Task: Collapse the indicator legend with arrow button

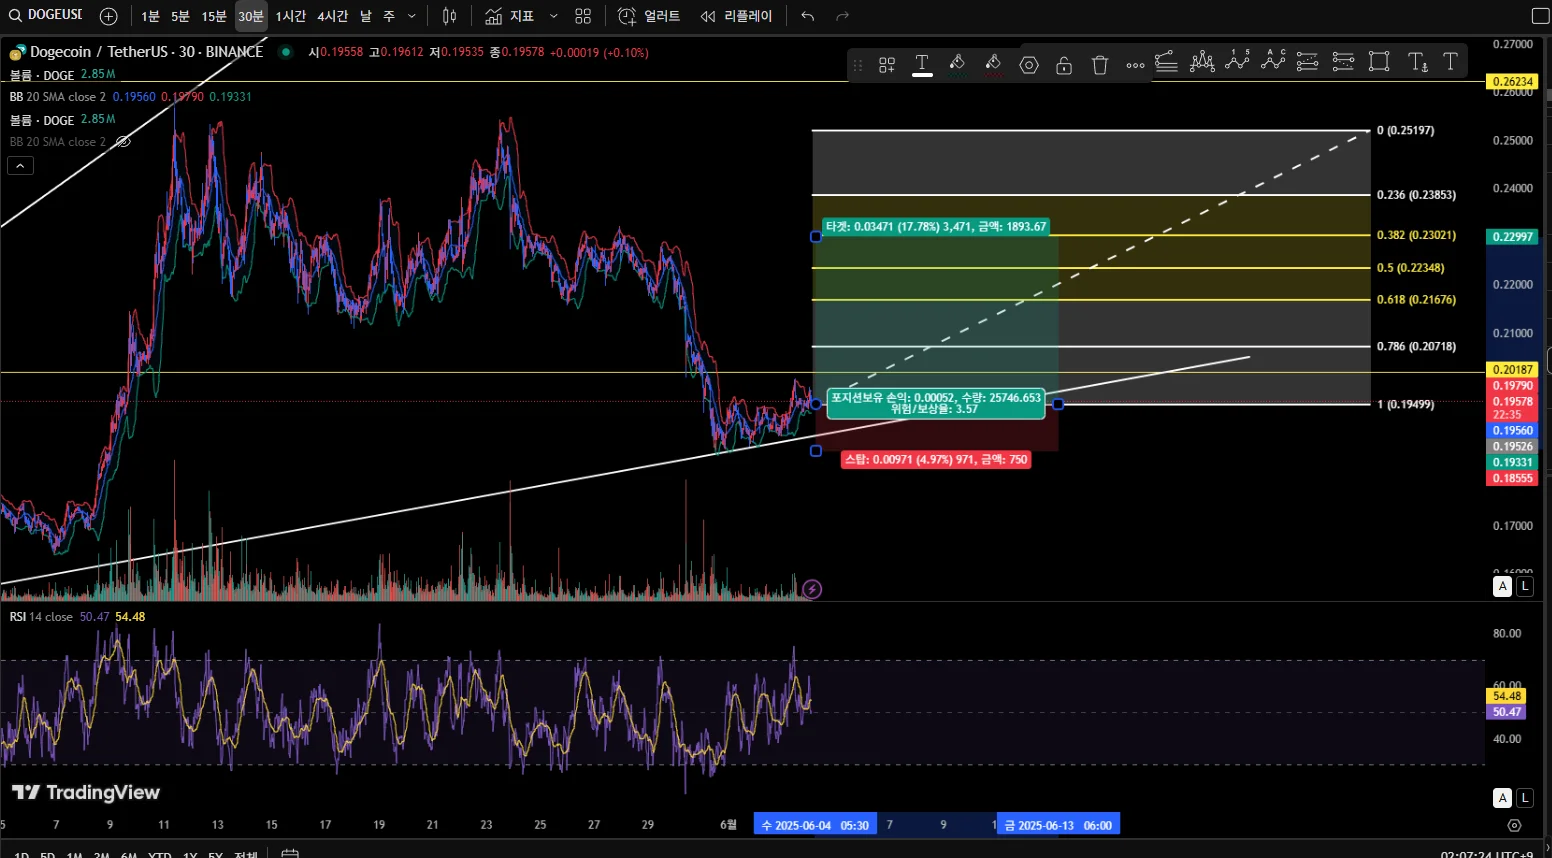Action: click(x=20, y=166)
